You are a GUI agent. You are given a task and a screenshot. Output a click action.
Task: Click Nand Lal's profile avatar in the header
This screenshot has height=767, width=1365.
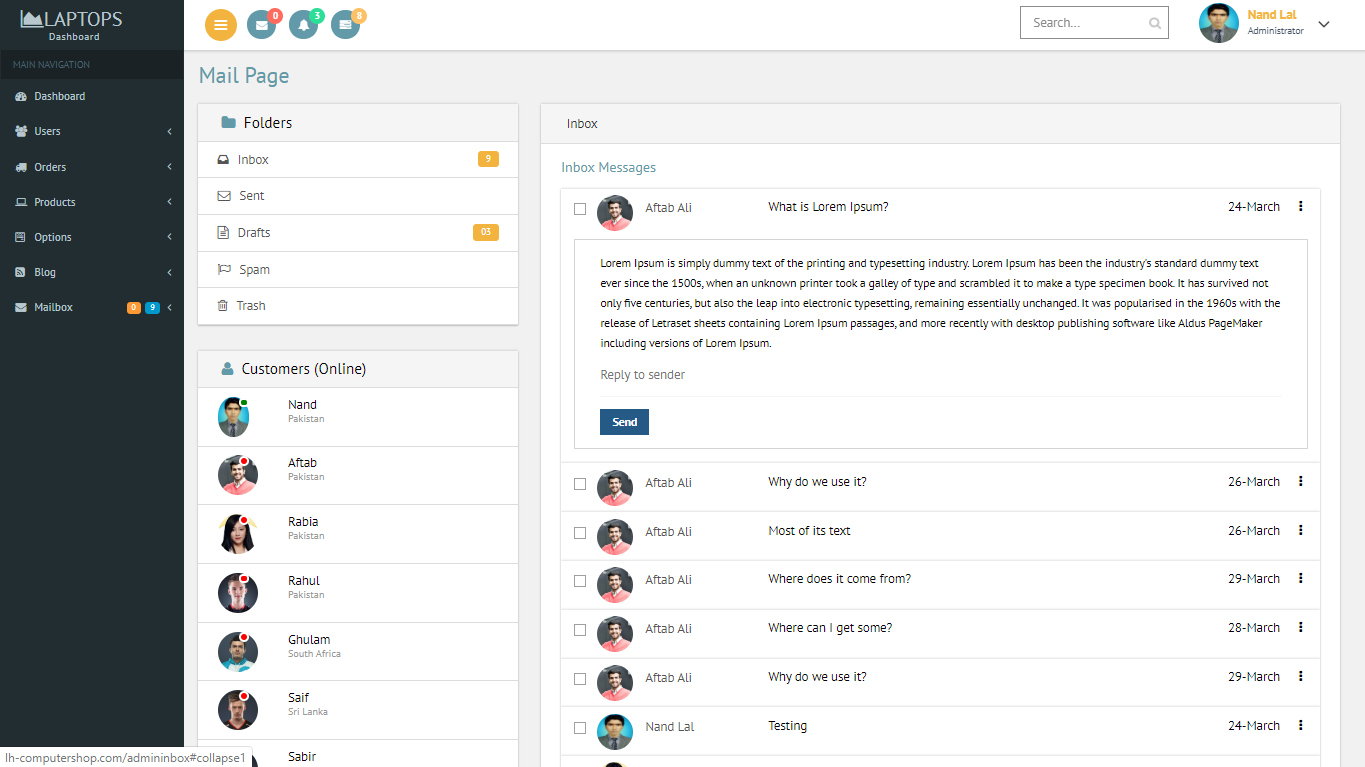coord(1218,23)
